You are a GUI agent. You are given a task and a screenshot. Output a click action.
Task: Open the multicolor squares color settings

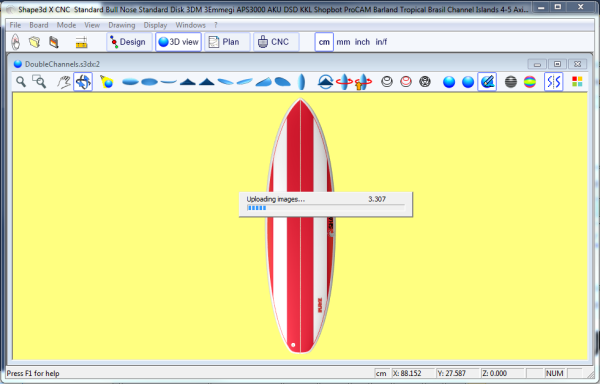577,81
